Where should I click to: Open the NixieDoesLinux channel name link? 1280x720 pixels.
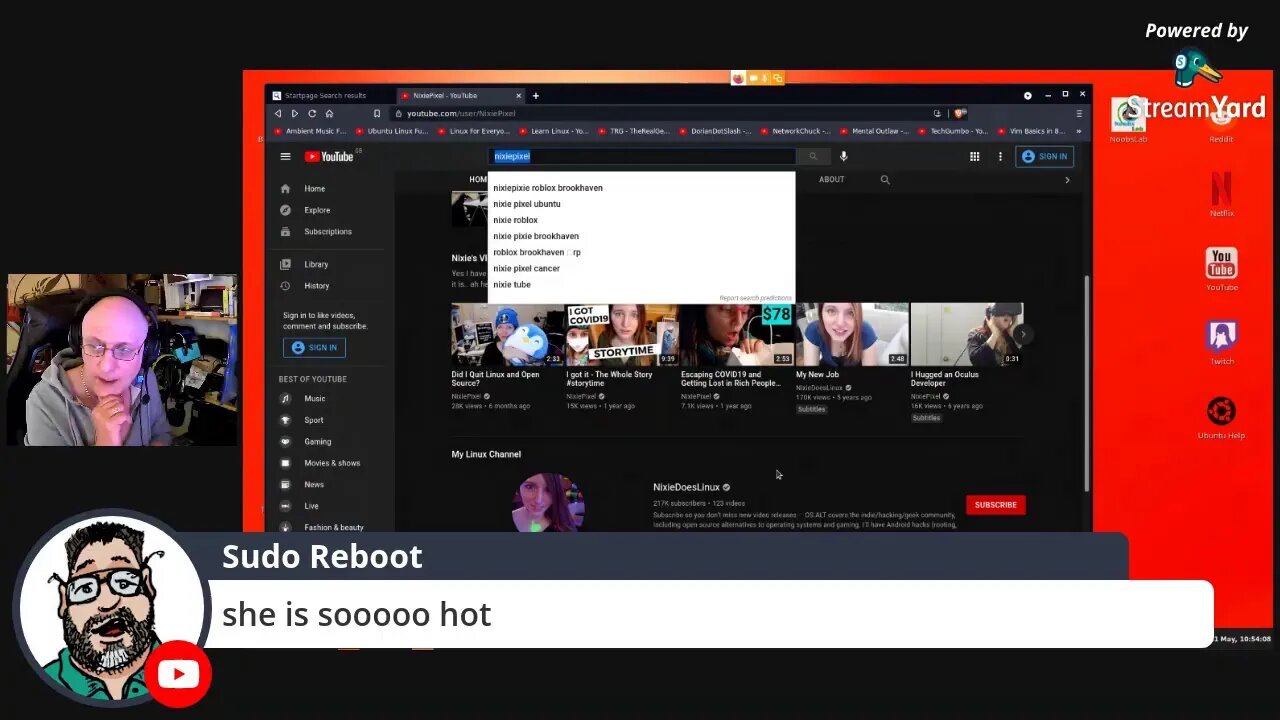pos(686,487)
